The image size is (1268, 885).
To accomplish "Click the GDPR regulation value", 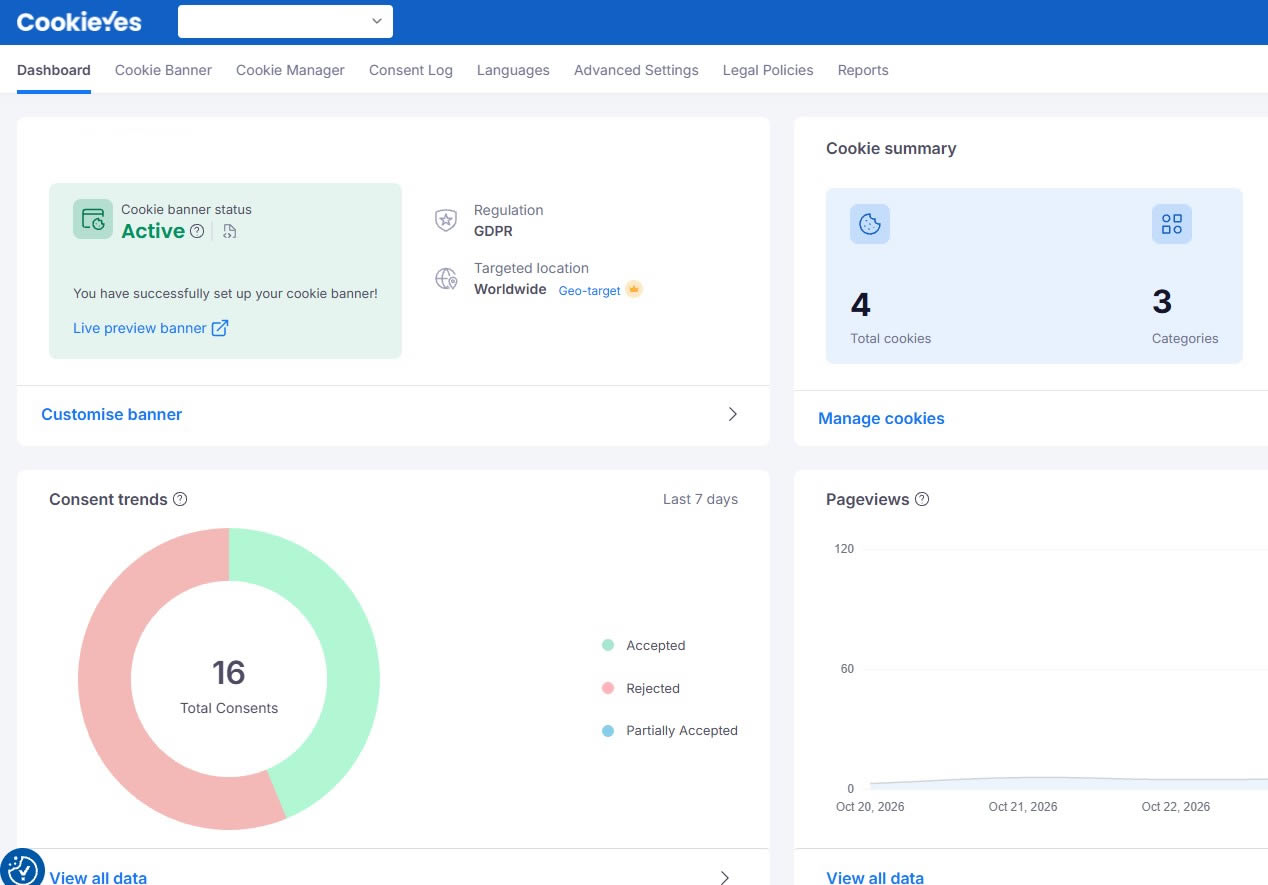I will 493,231.
